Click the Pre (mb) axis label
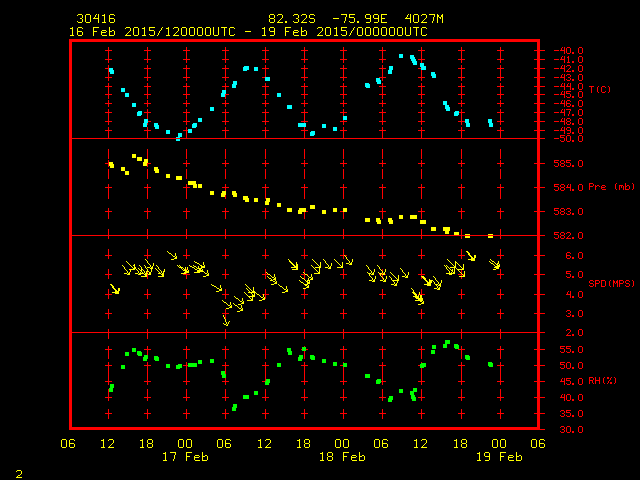The height and width of the screenshot is (480, 640). (611, 187)
